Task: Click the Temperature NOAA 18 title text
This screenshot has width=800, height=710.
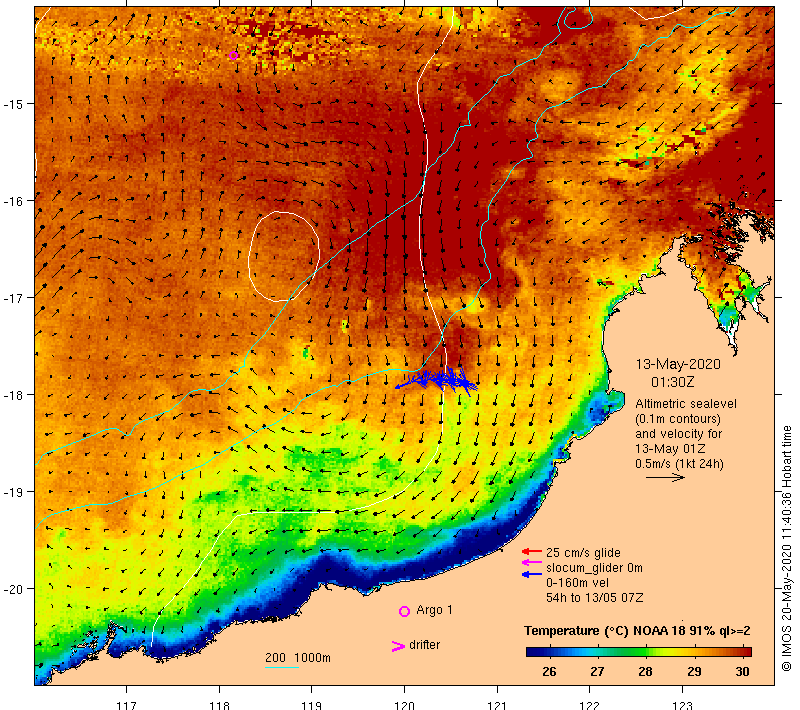Action: coord(637,631)
